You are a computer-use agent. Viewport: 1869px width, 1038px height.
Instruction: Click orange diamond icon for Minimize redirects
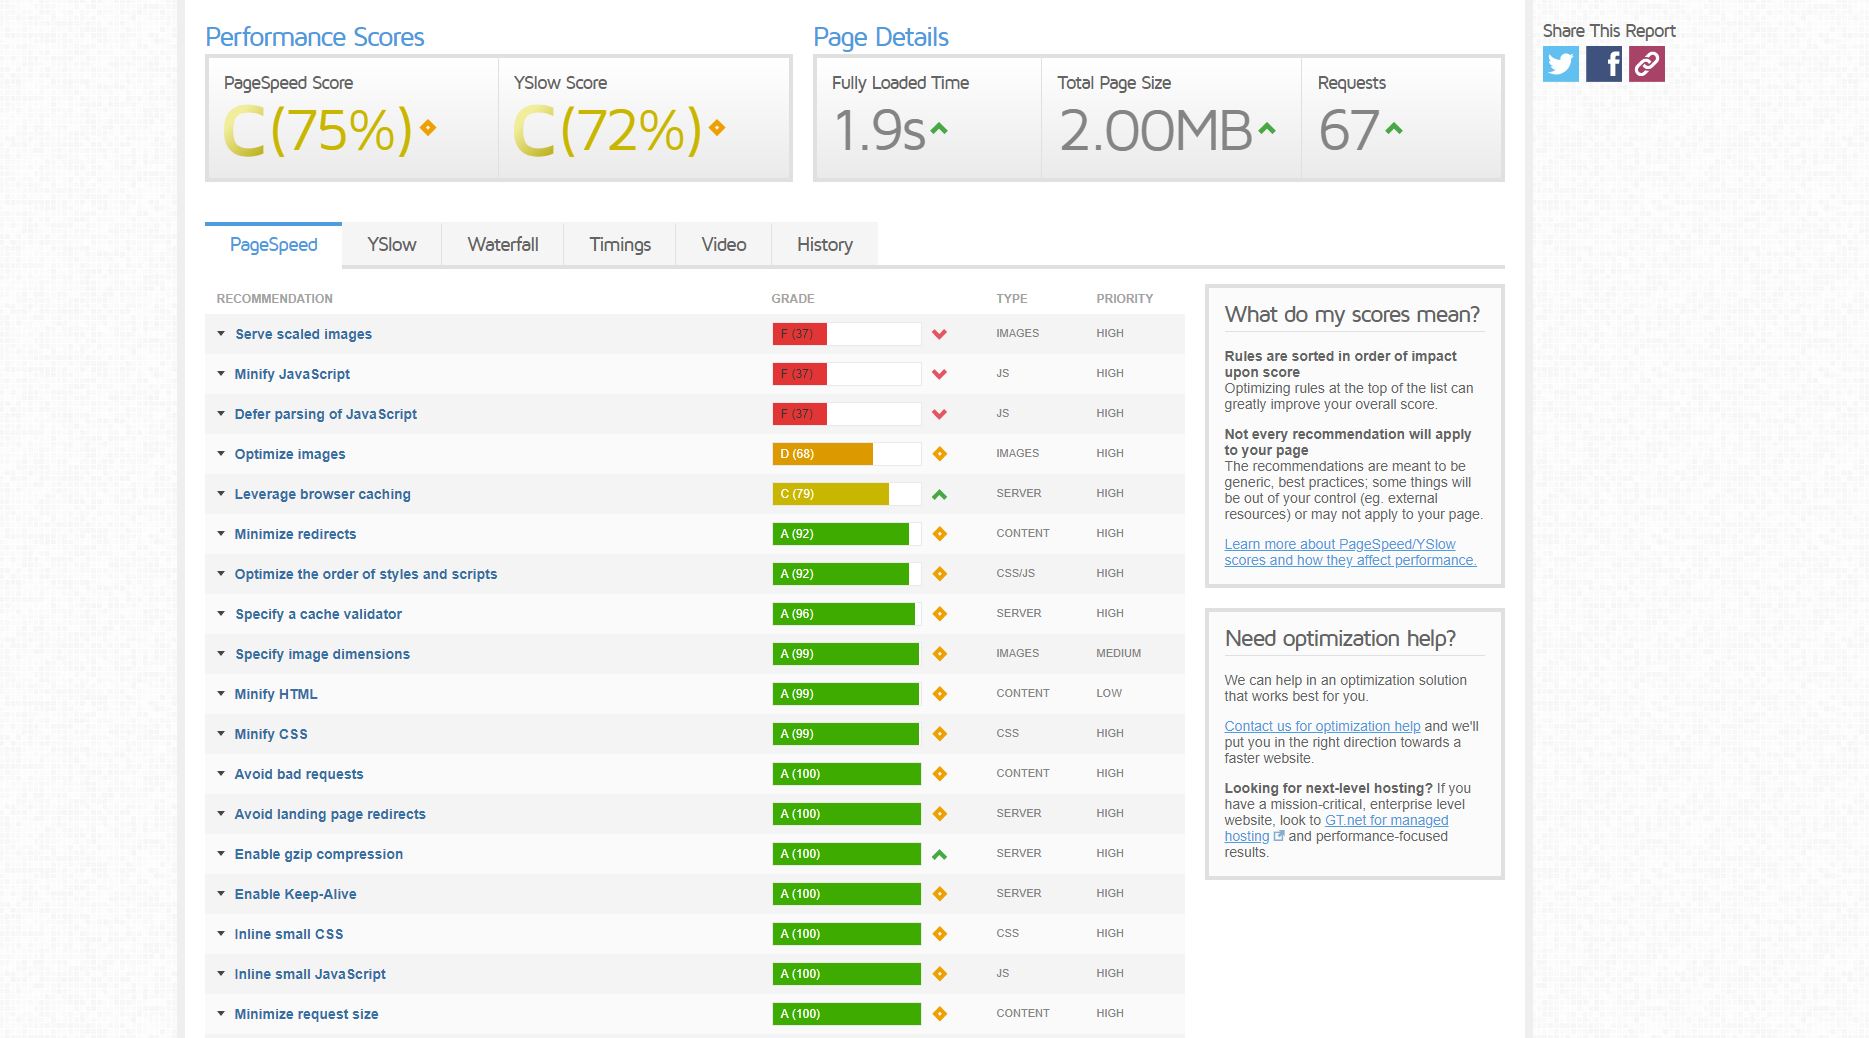[x=939, y=534]
